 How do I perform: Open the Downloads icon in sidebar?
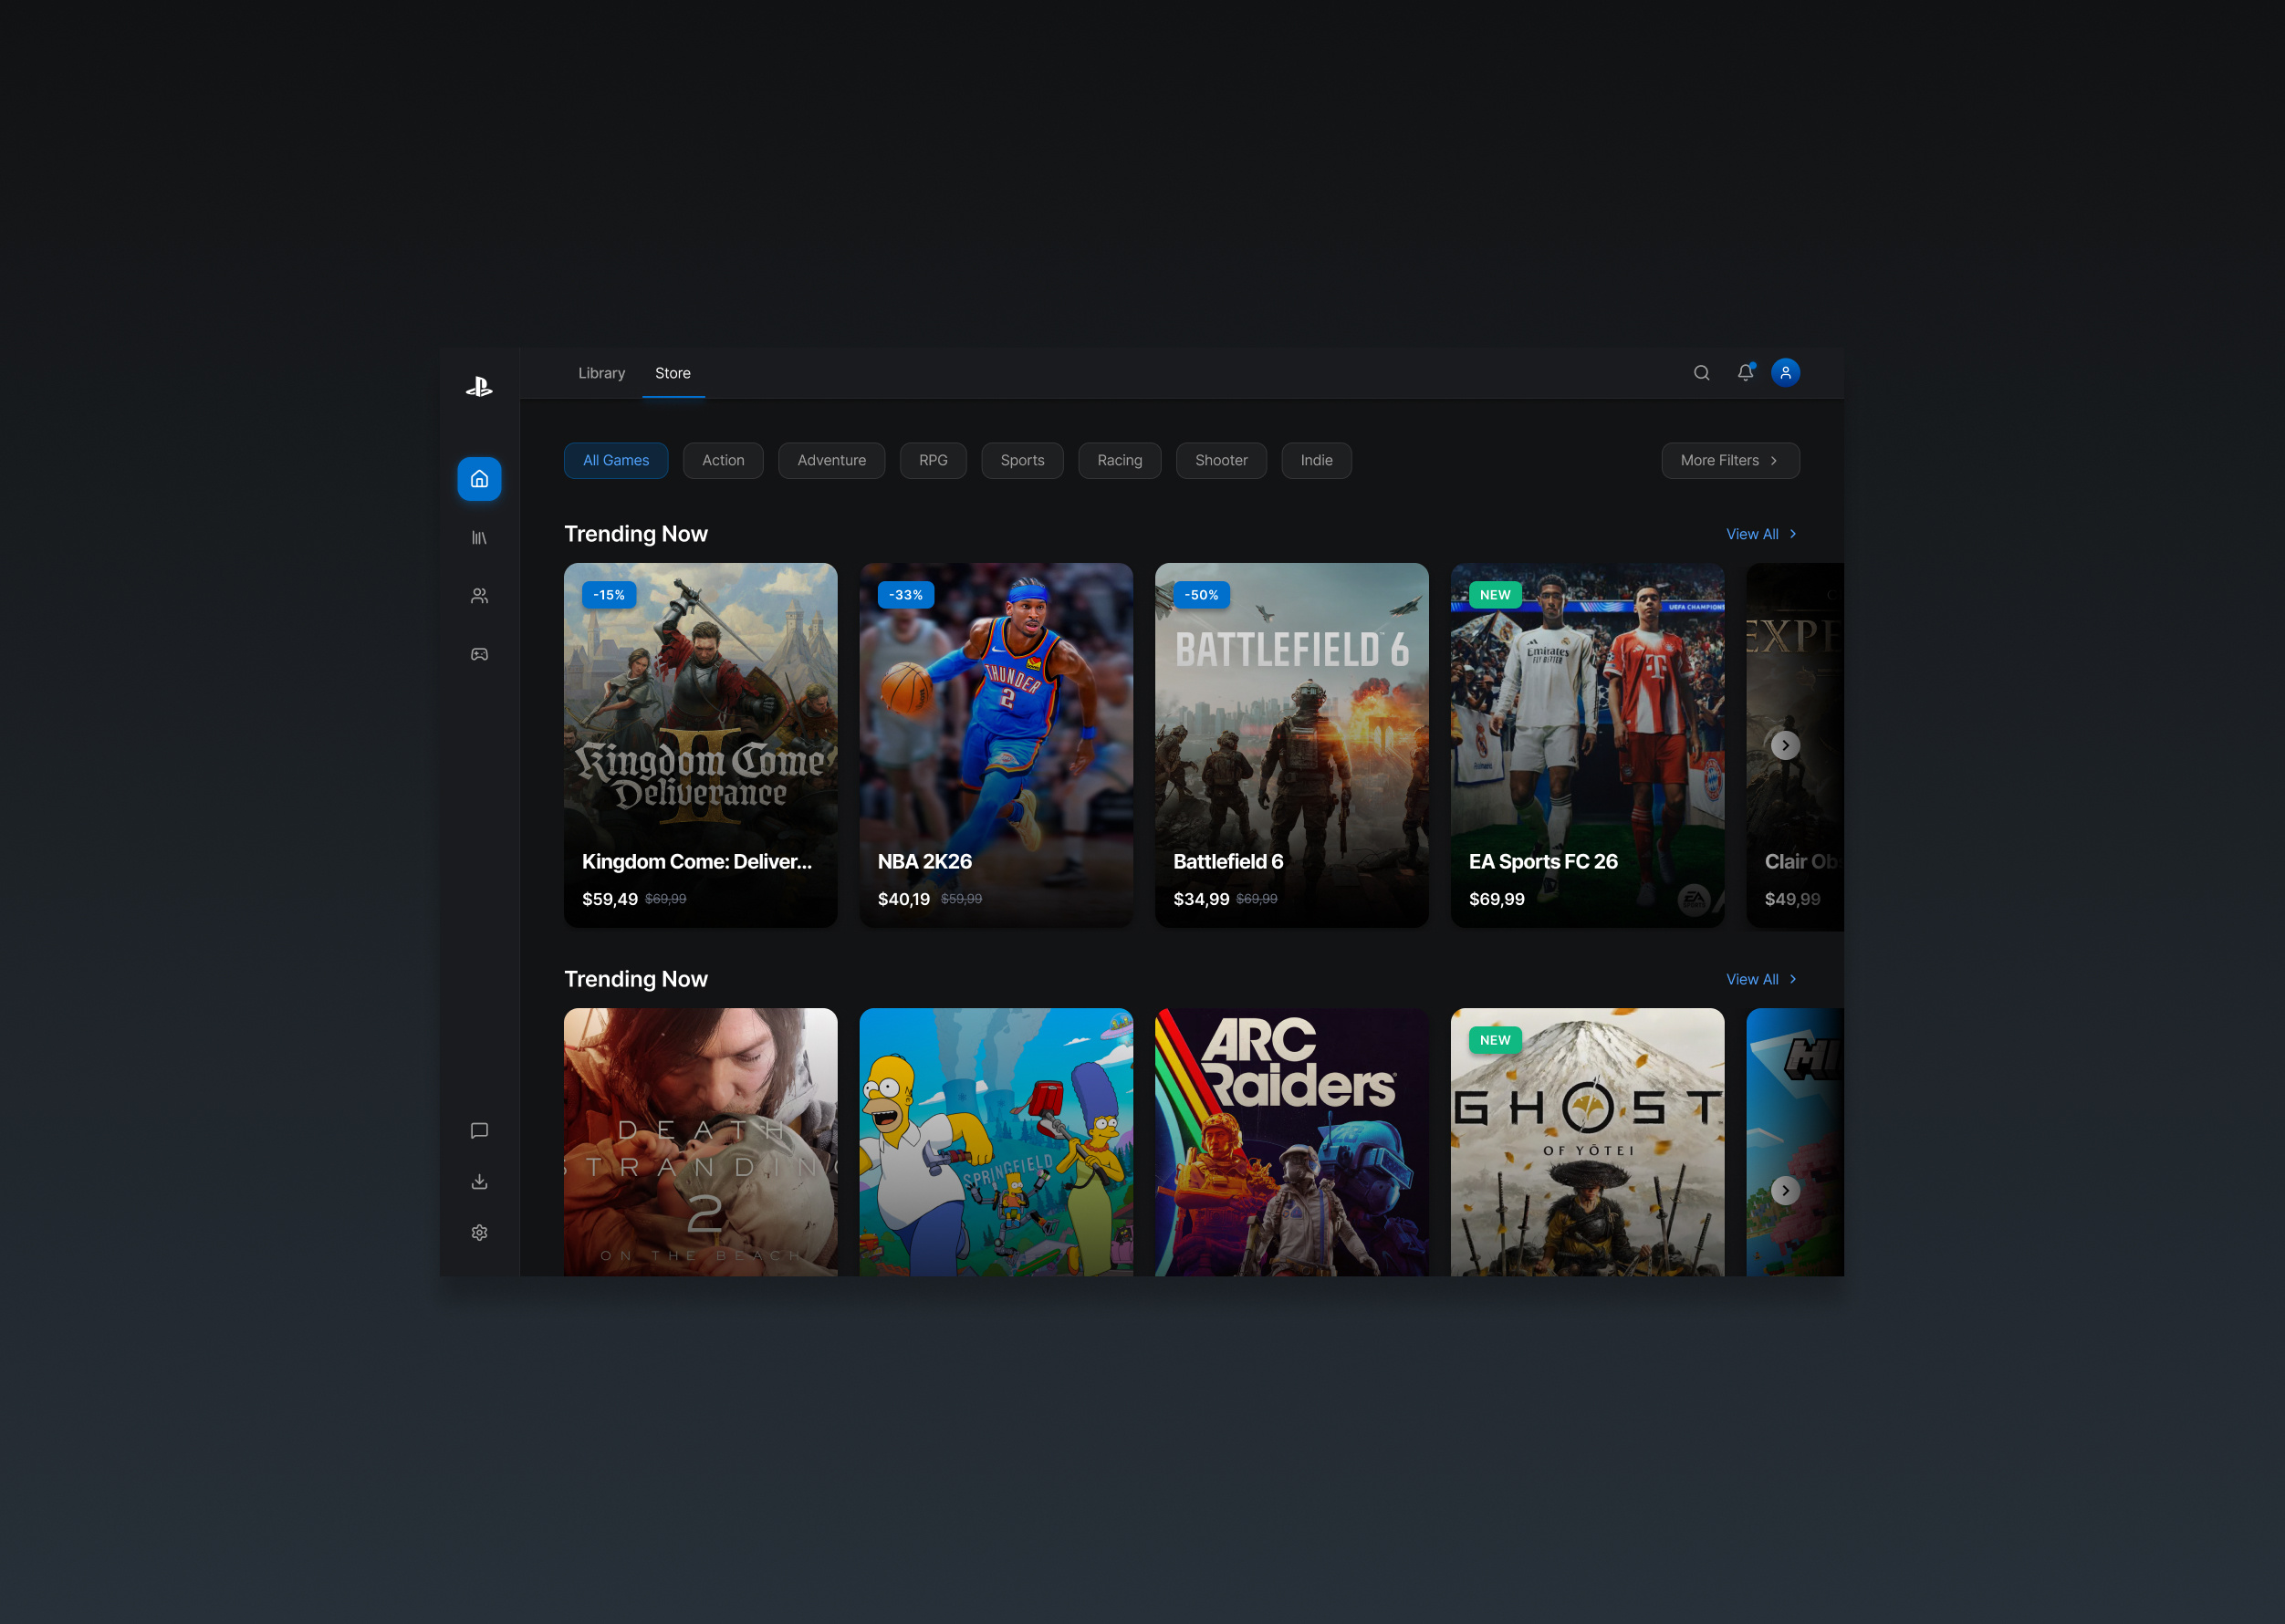click(479, 1182)
